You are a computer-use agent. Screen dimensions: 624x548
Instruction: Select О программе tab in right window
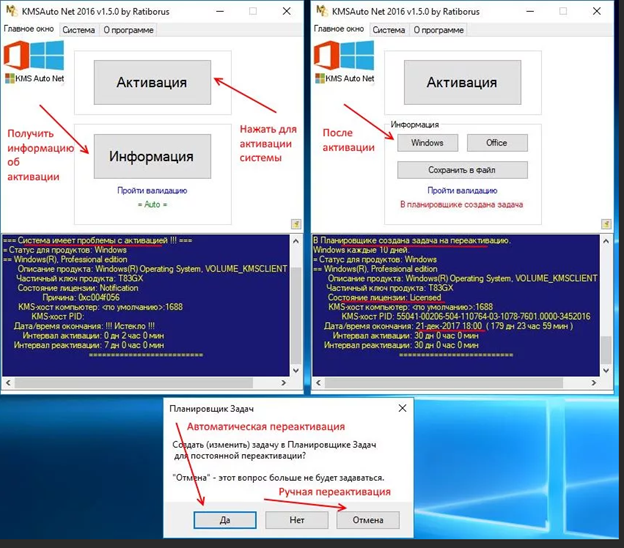pyautogui.click(x=438, y=30)
